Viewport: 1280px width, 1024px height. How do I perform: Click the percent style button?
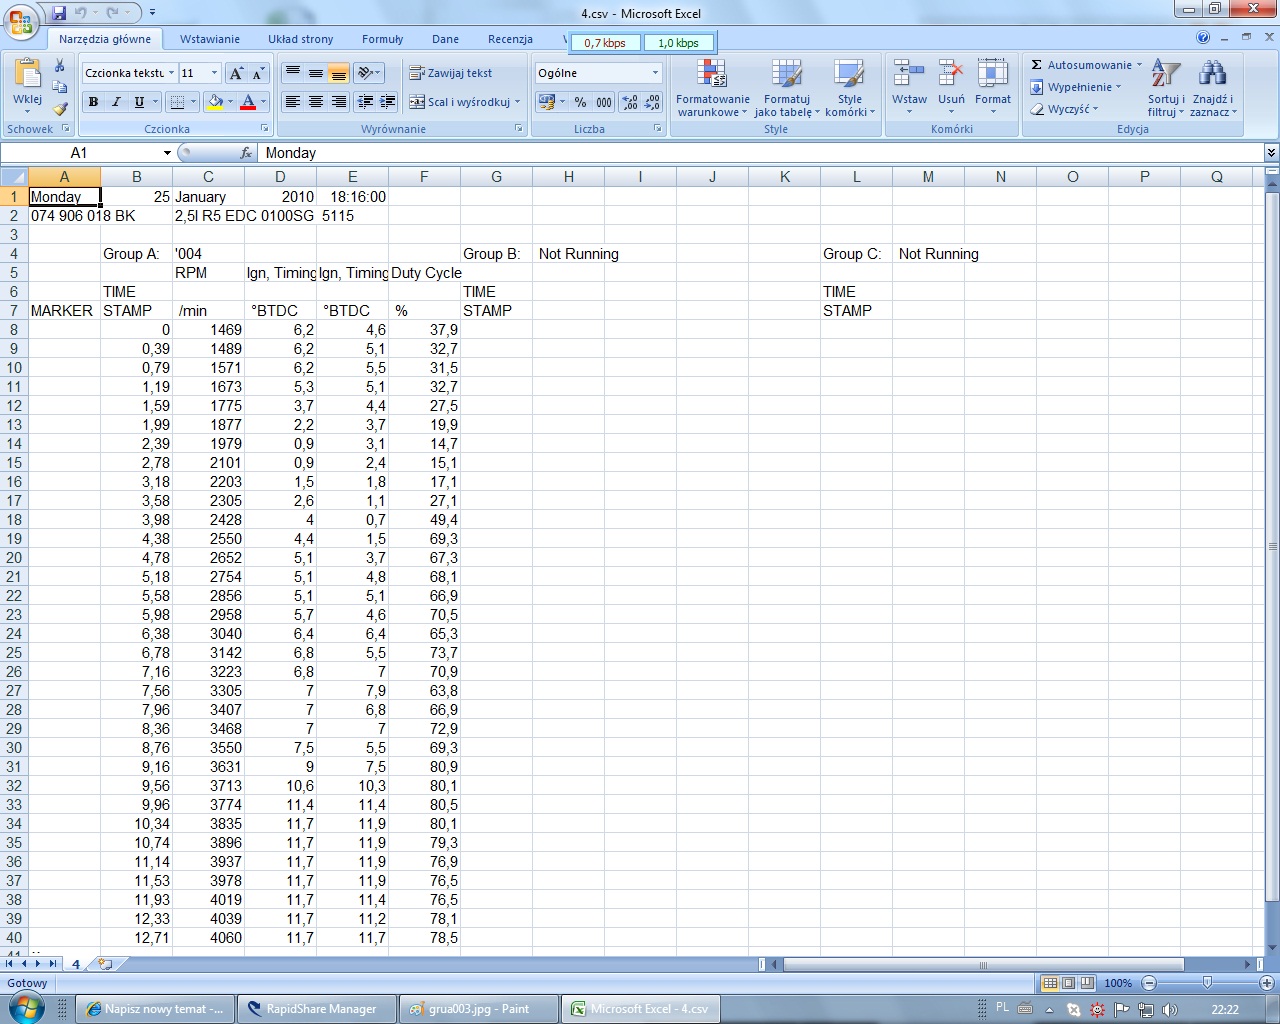click(580, 102)
